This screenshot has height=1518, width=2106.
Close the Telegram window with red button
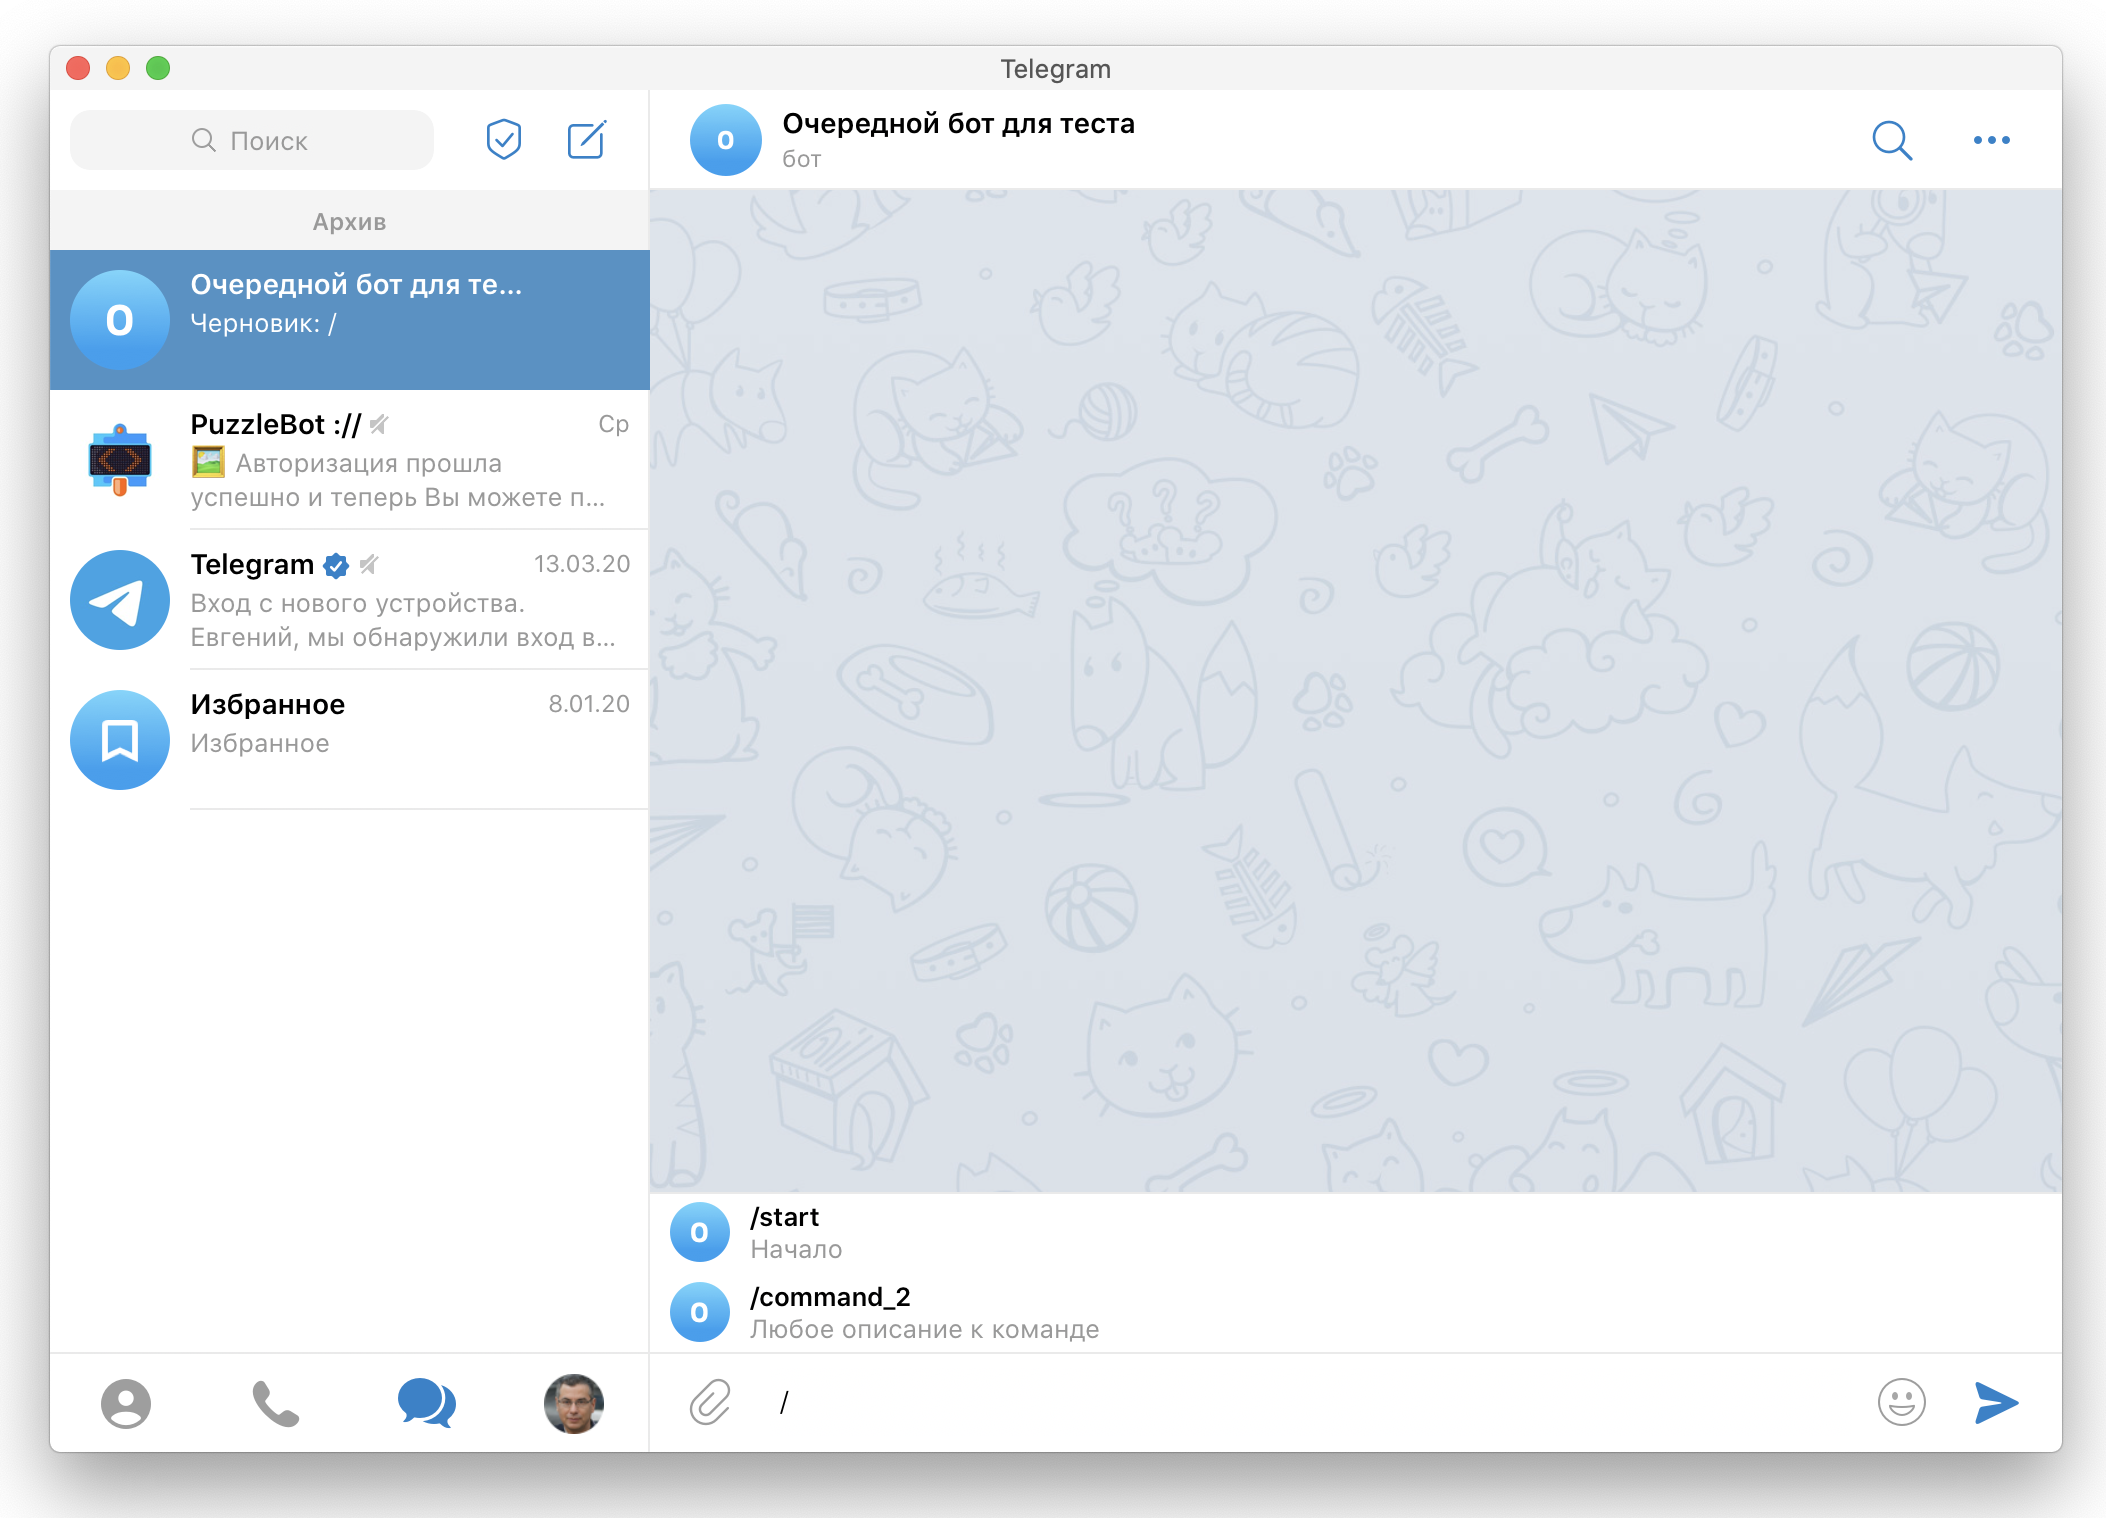point(78,68)
